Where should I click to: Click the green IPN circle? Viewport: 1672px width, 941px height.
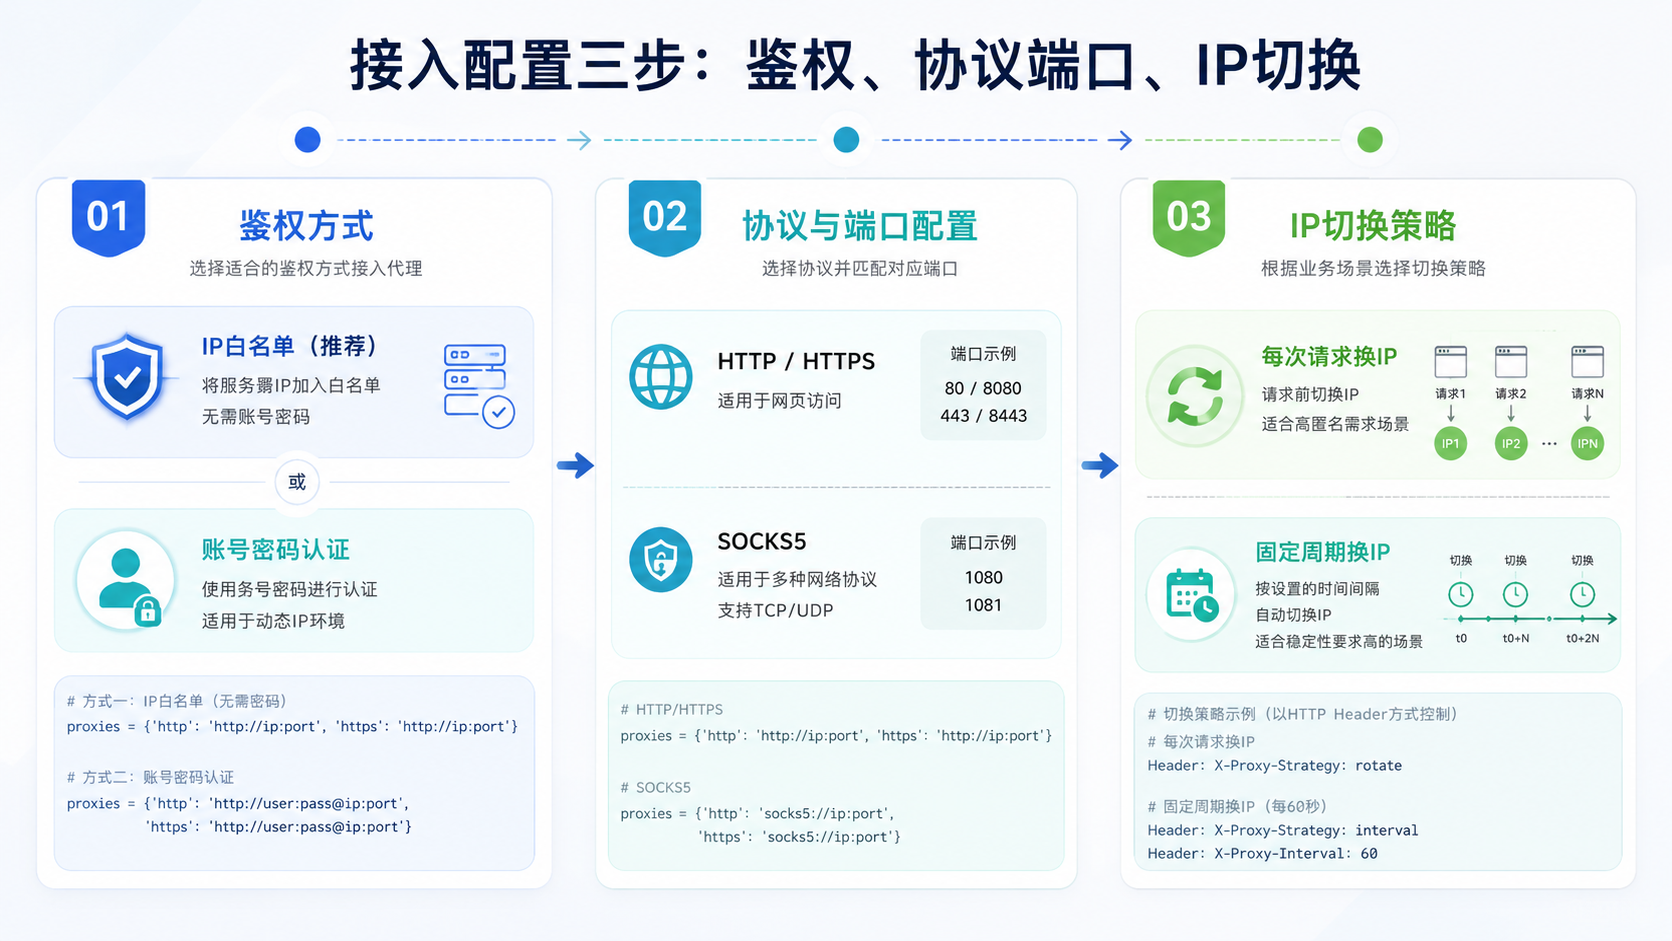[x=1587, y=443]
